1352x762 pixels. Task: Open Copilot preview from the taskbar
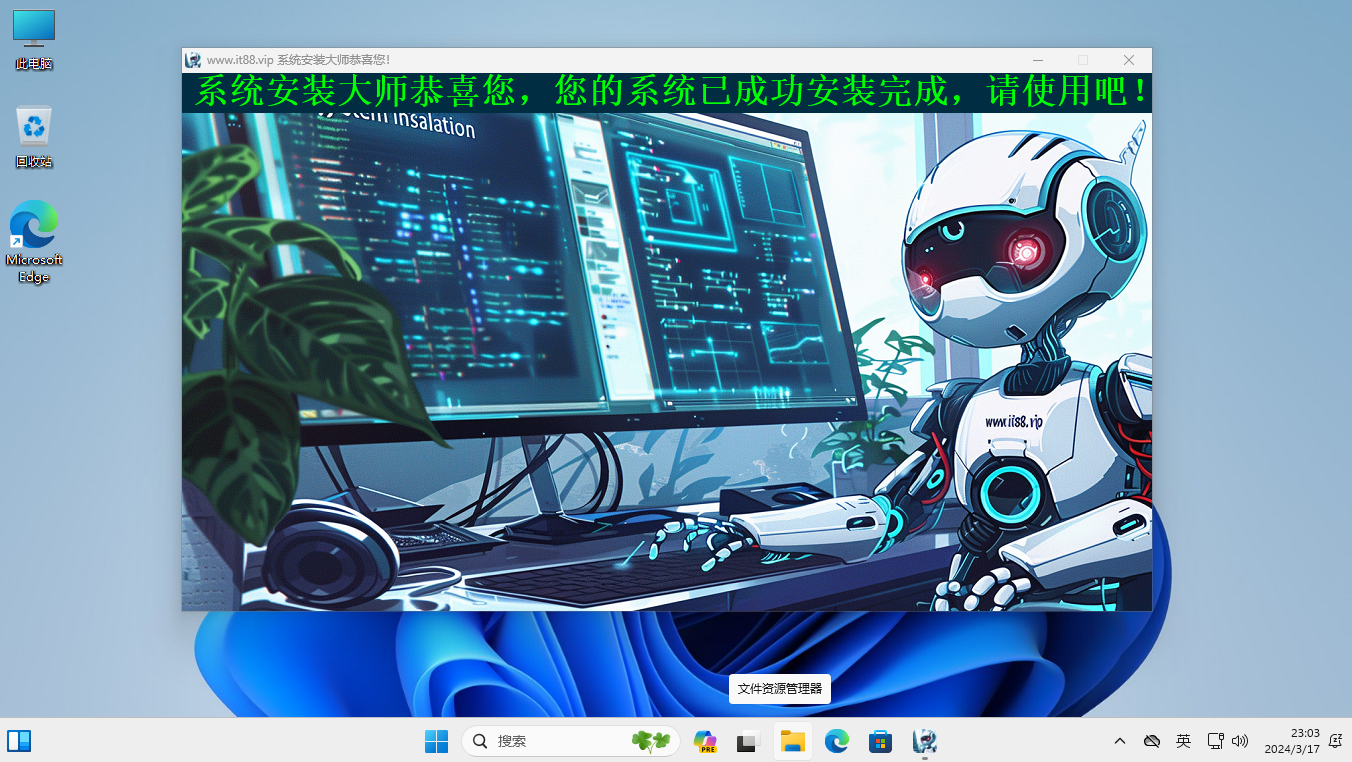[705, 741]
